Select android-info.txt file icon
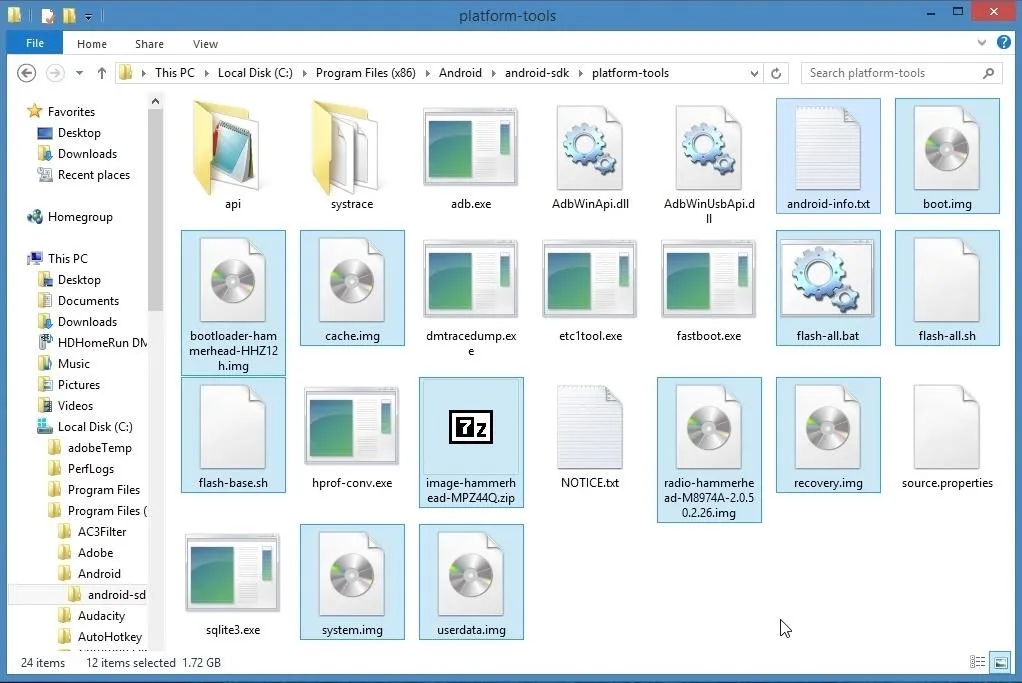The image size is (1022, 683). pos(828,149)
